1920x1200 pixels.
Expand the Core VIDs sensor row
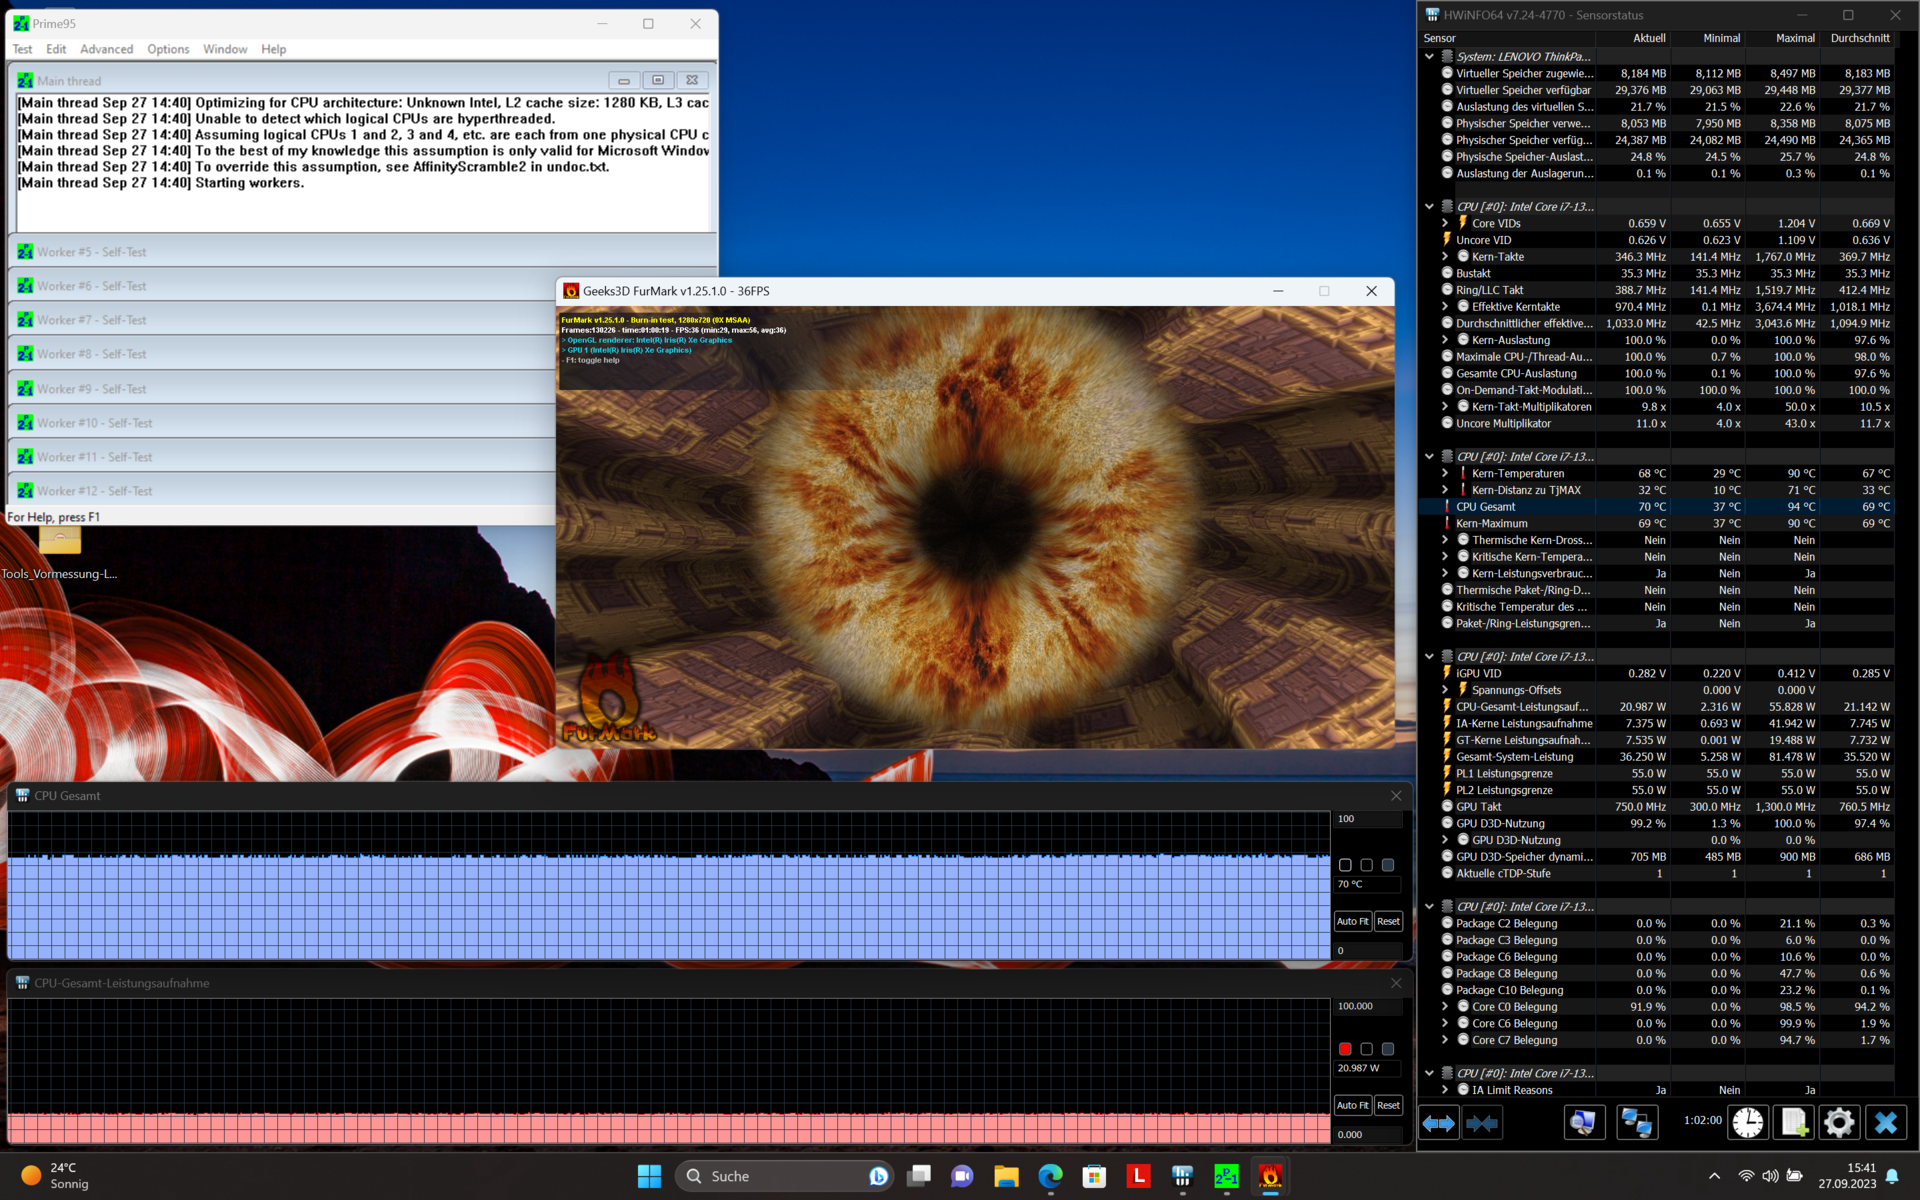(x=1445, y=223)
